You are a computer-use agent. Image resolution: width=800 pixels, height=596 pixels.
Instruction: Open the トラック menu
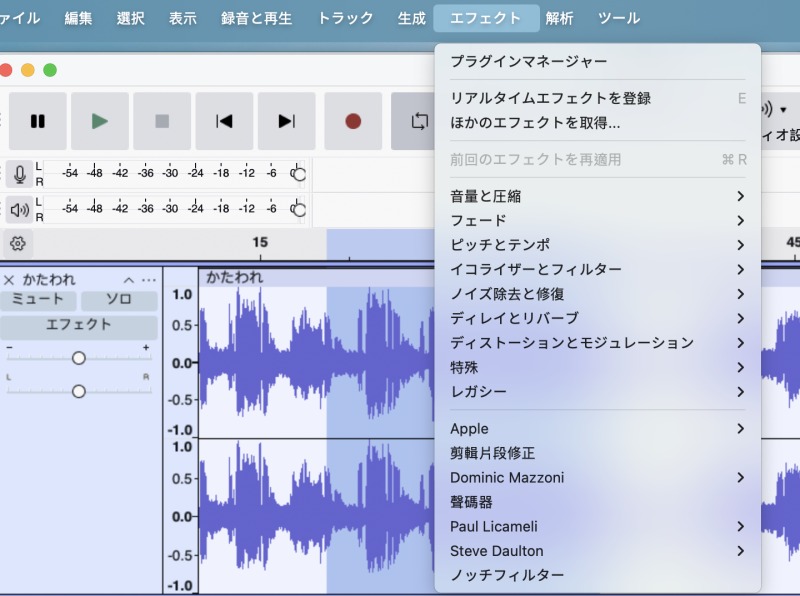pos(345,18)
